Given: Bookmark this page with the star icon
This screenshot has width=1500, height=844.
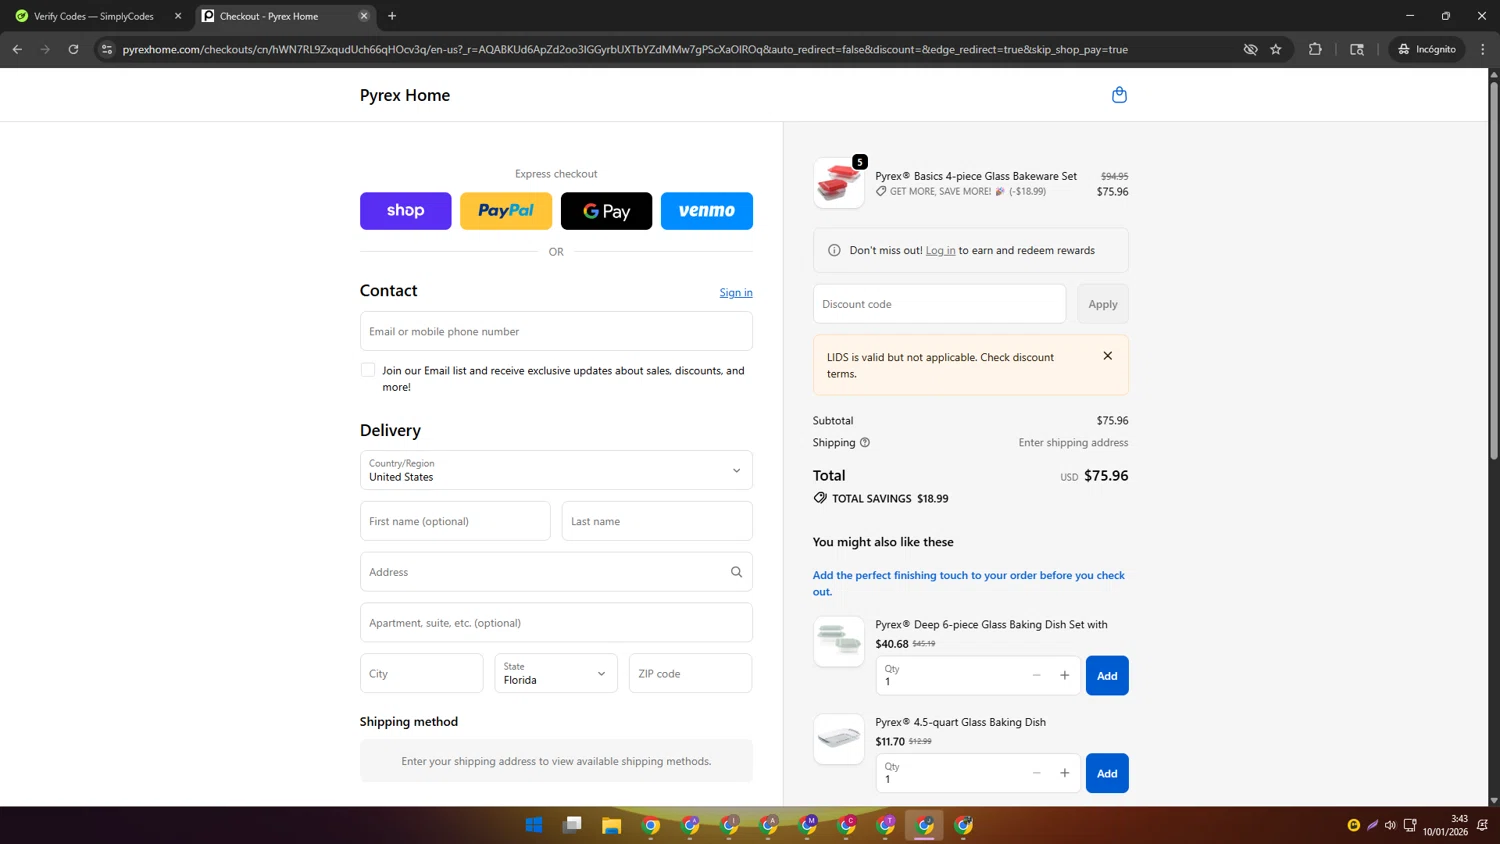Looking at the screenshot, I should point(1276,49).
